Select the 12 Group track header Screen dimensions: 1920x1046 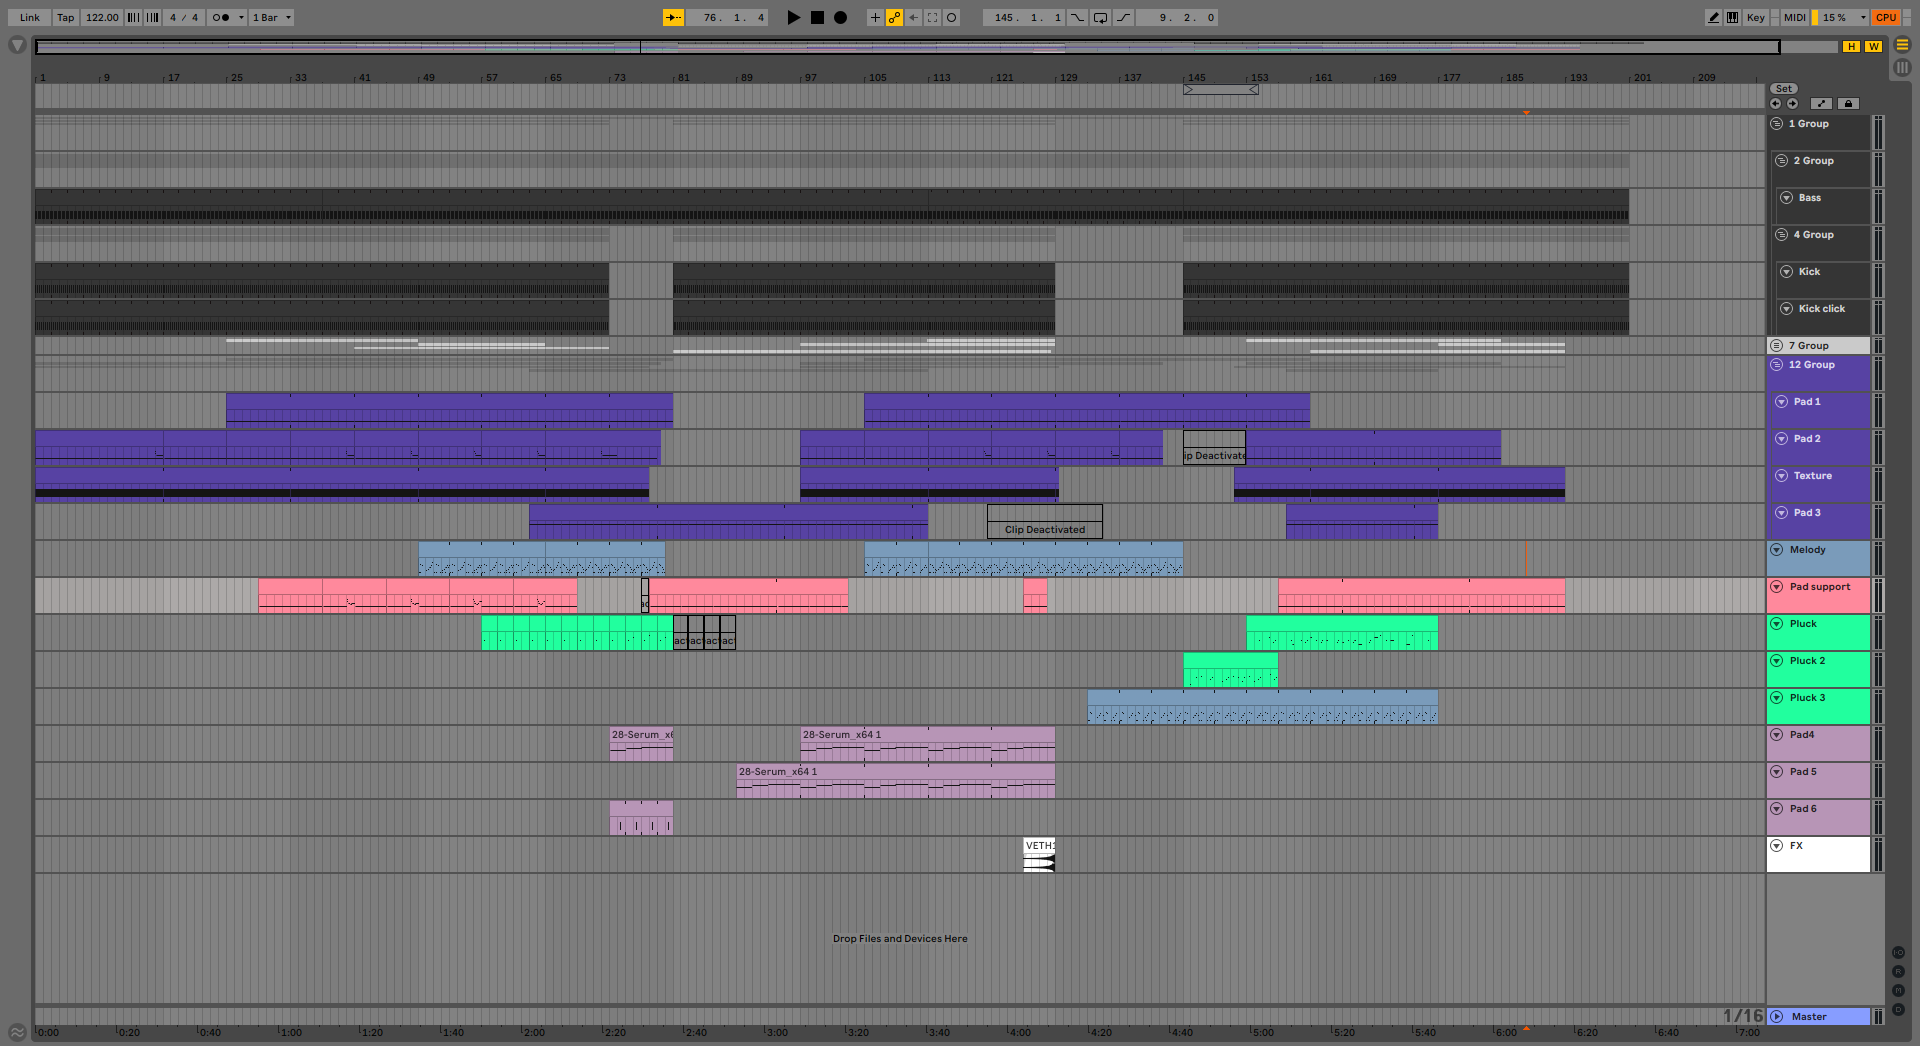(x=1818, y=373)
